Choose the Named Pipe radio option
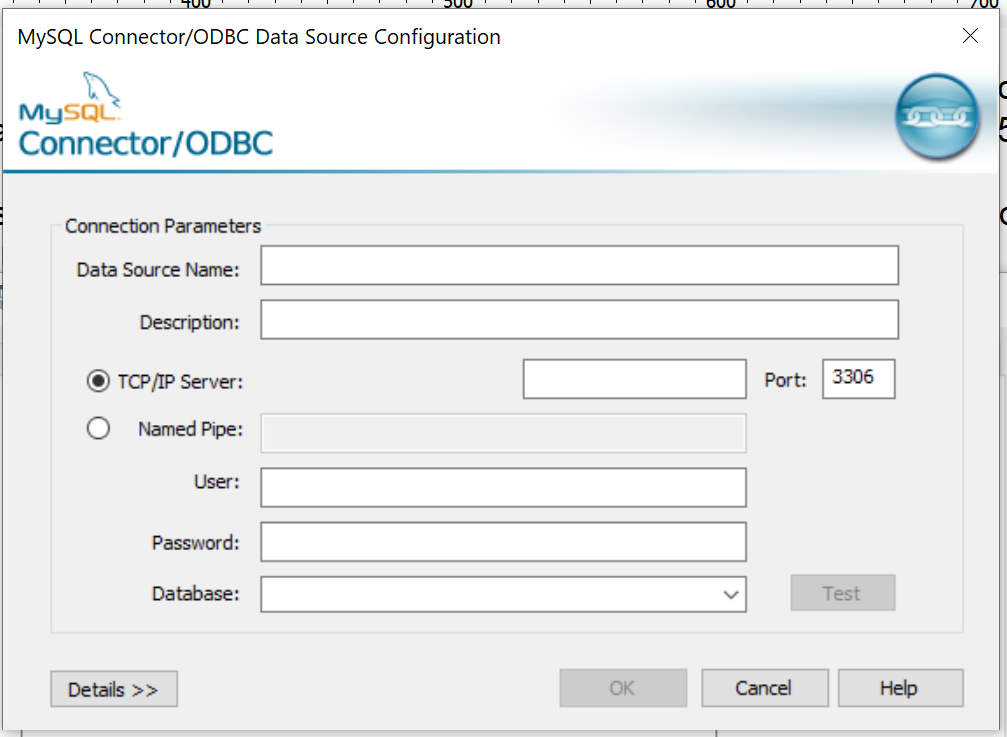Screen dimensions: 1007x737 [98, 429]
